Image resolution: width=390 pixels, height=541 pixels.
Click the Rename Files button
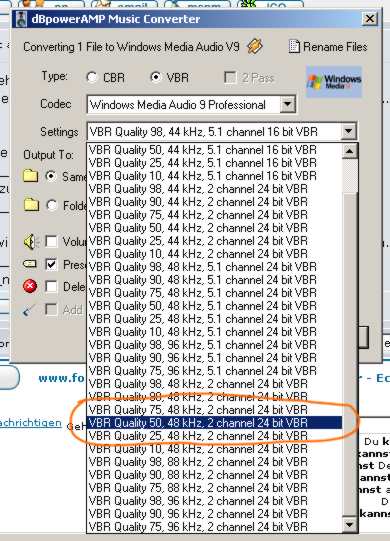pos(328,47)
